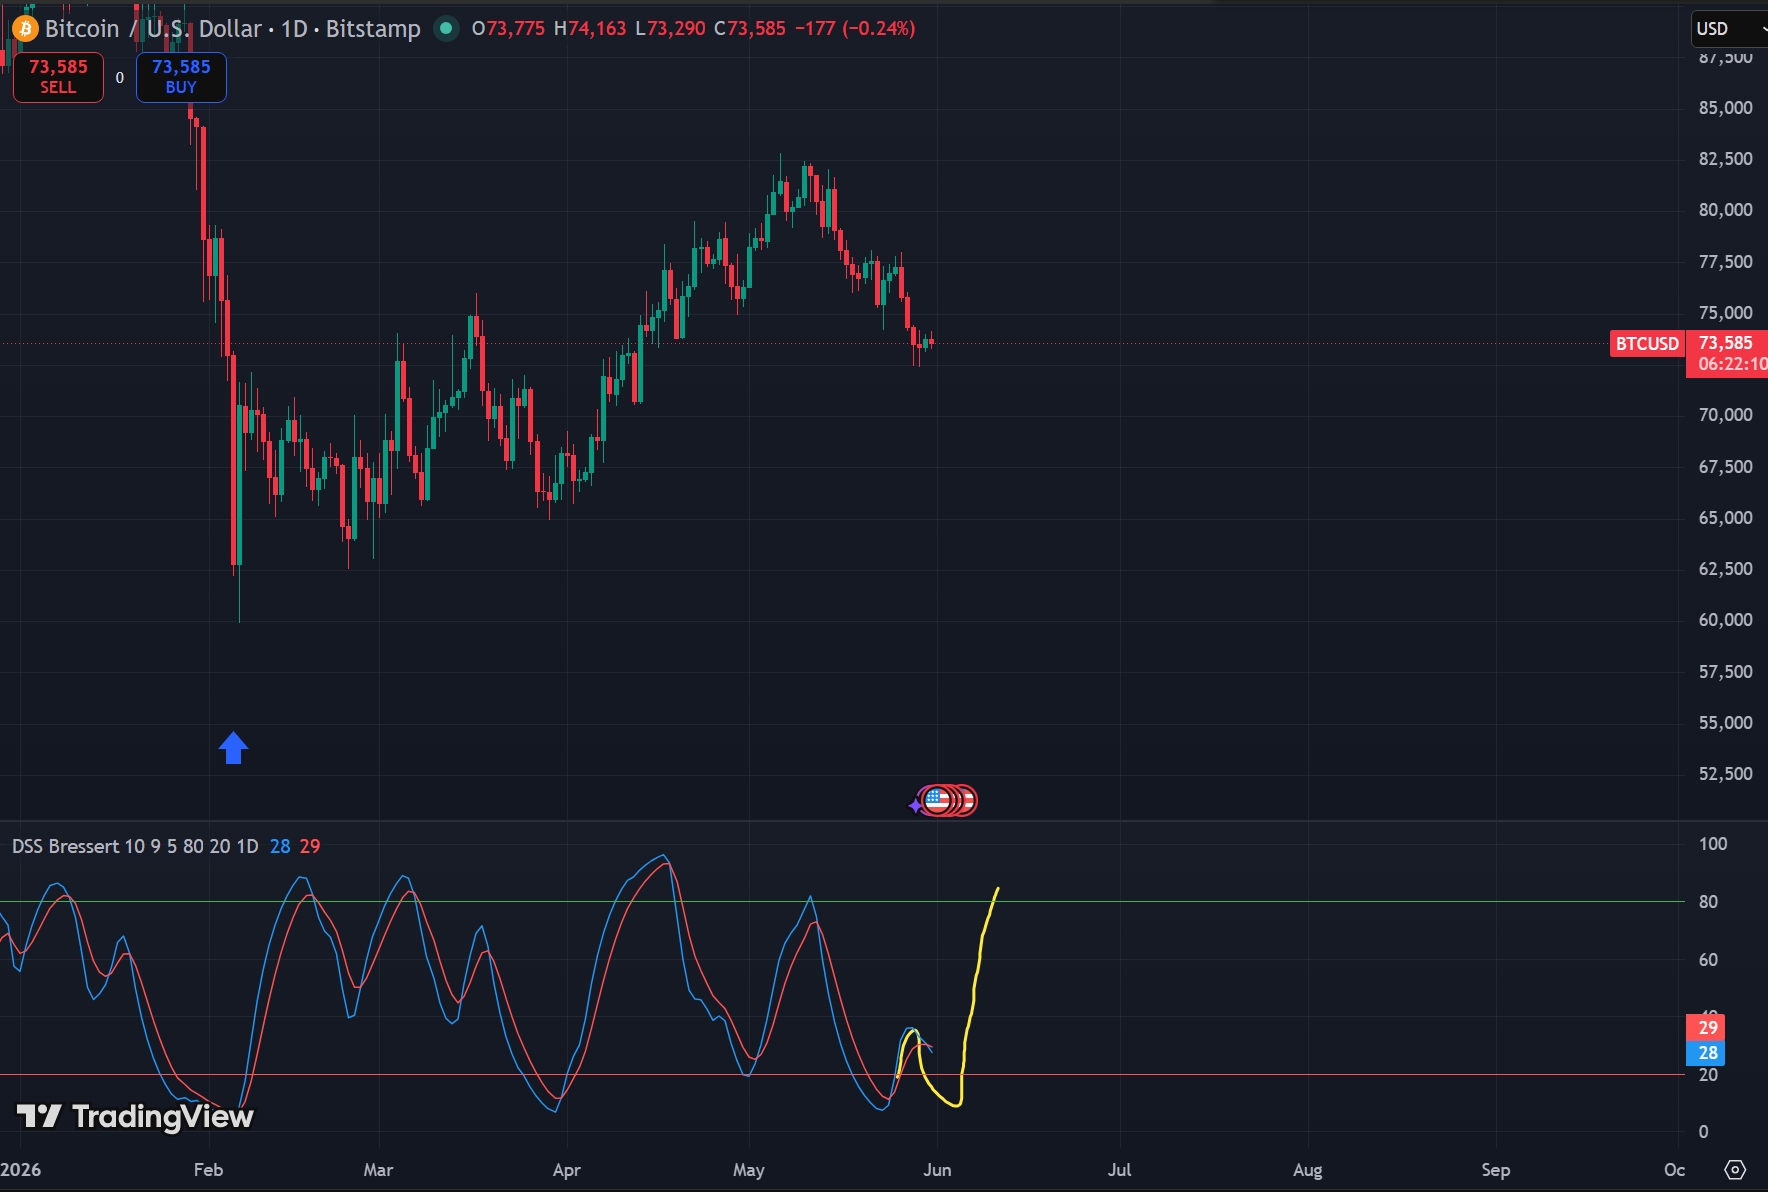Select the DSS Bressert indicator legend title
Image resolution: width=1768 pixels, height=1192 pixels.
[135, 846]
